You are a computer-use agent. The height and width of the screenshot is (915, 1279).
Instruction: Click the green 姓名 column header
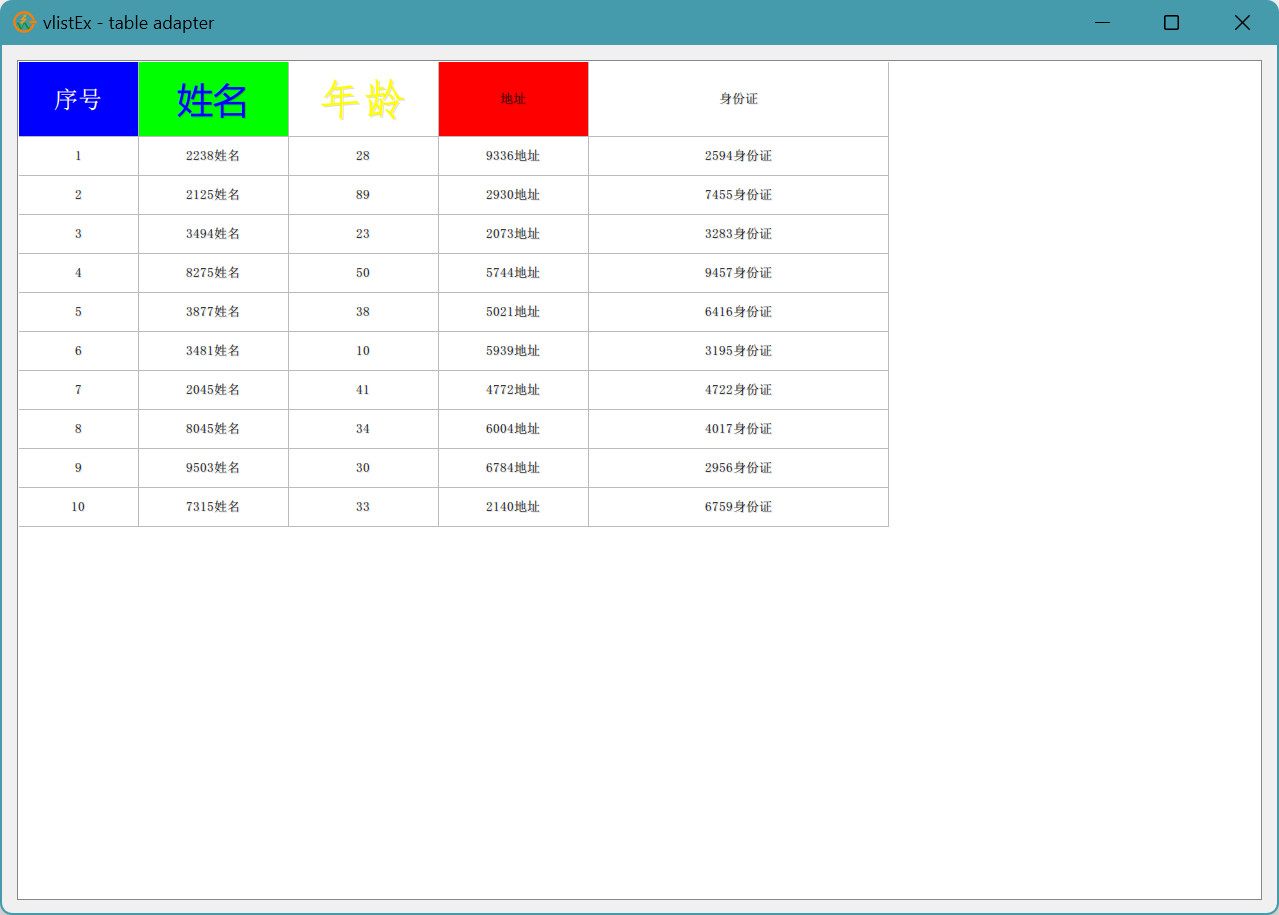pyautogui.click(x=213, y=99)
